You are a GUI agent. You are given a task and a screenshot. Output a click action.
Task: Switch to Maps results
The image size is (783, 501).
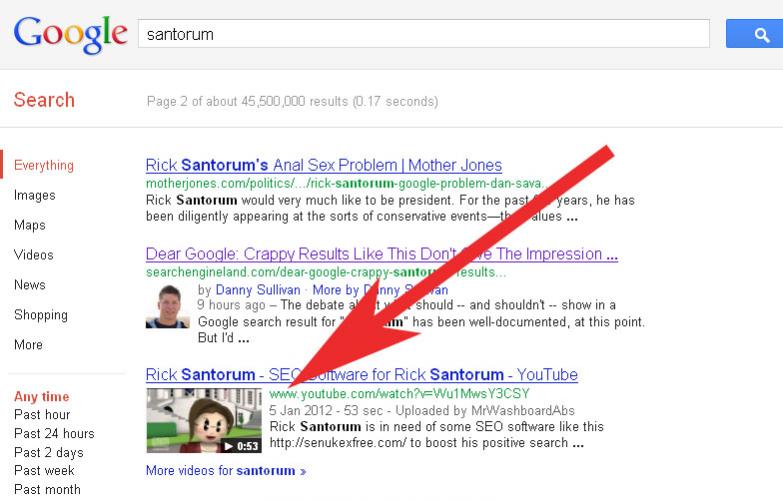tap(29, 225)
